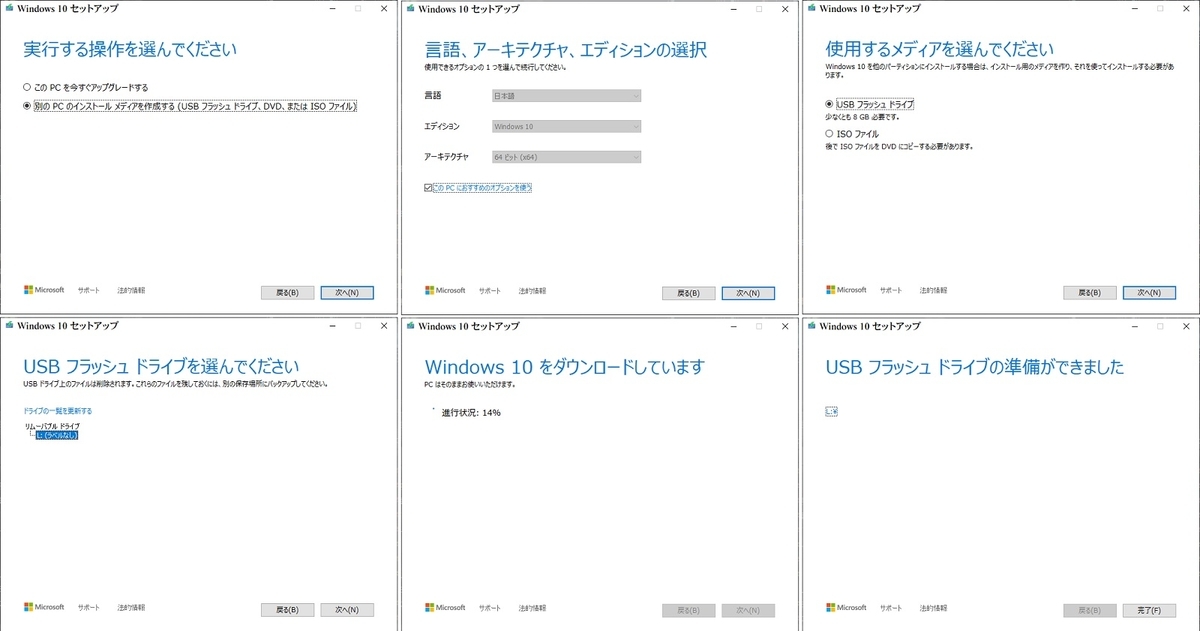Open 法的情報 link in the 使用するメディア window
1200x631 pixels.
pyautogui.click(x=933, y=290)
